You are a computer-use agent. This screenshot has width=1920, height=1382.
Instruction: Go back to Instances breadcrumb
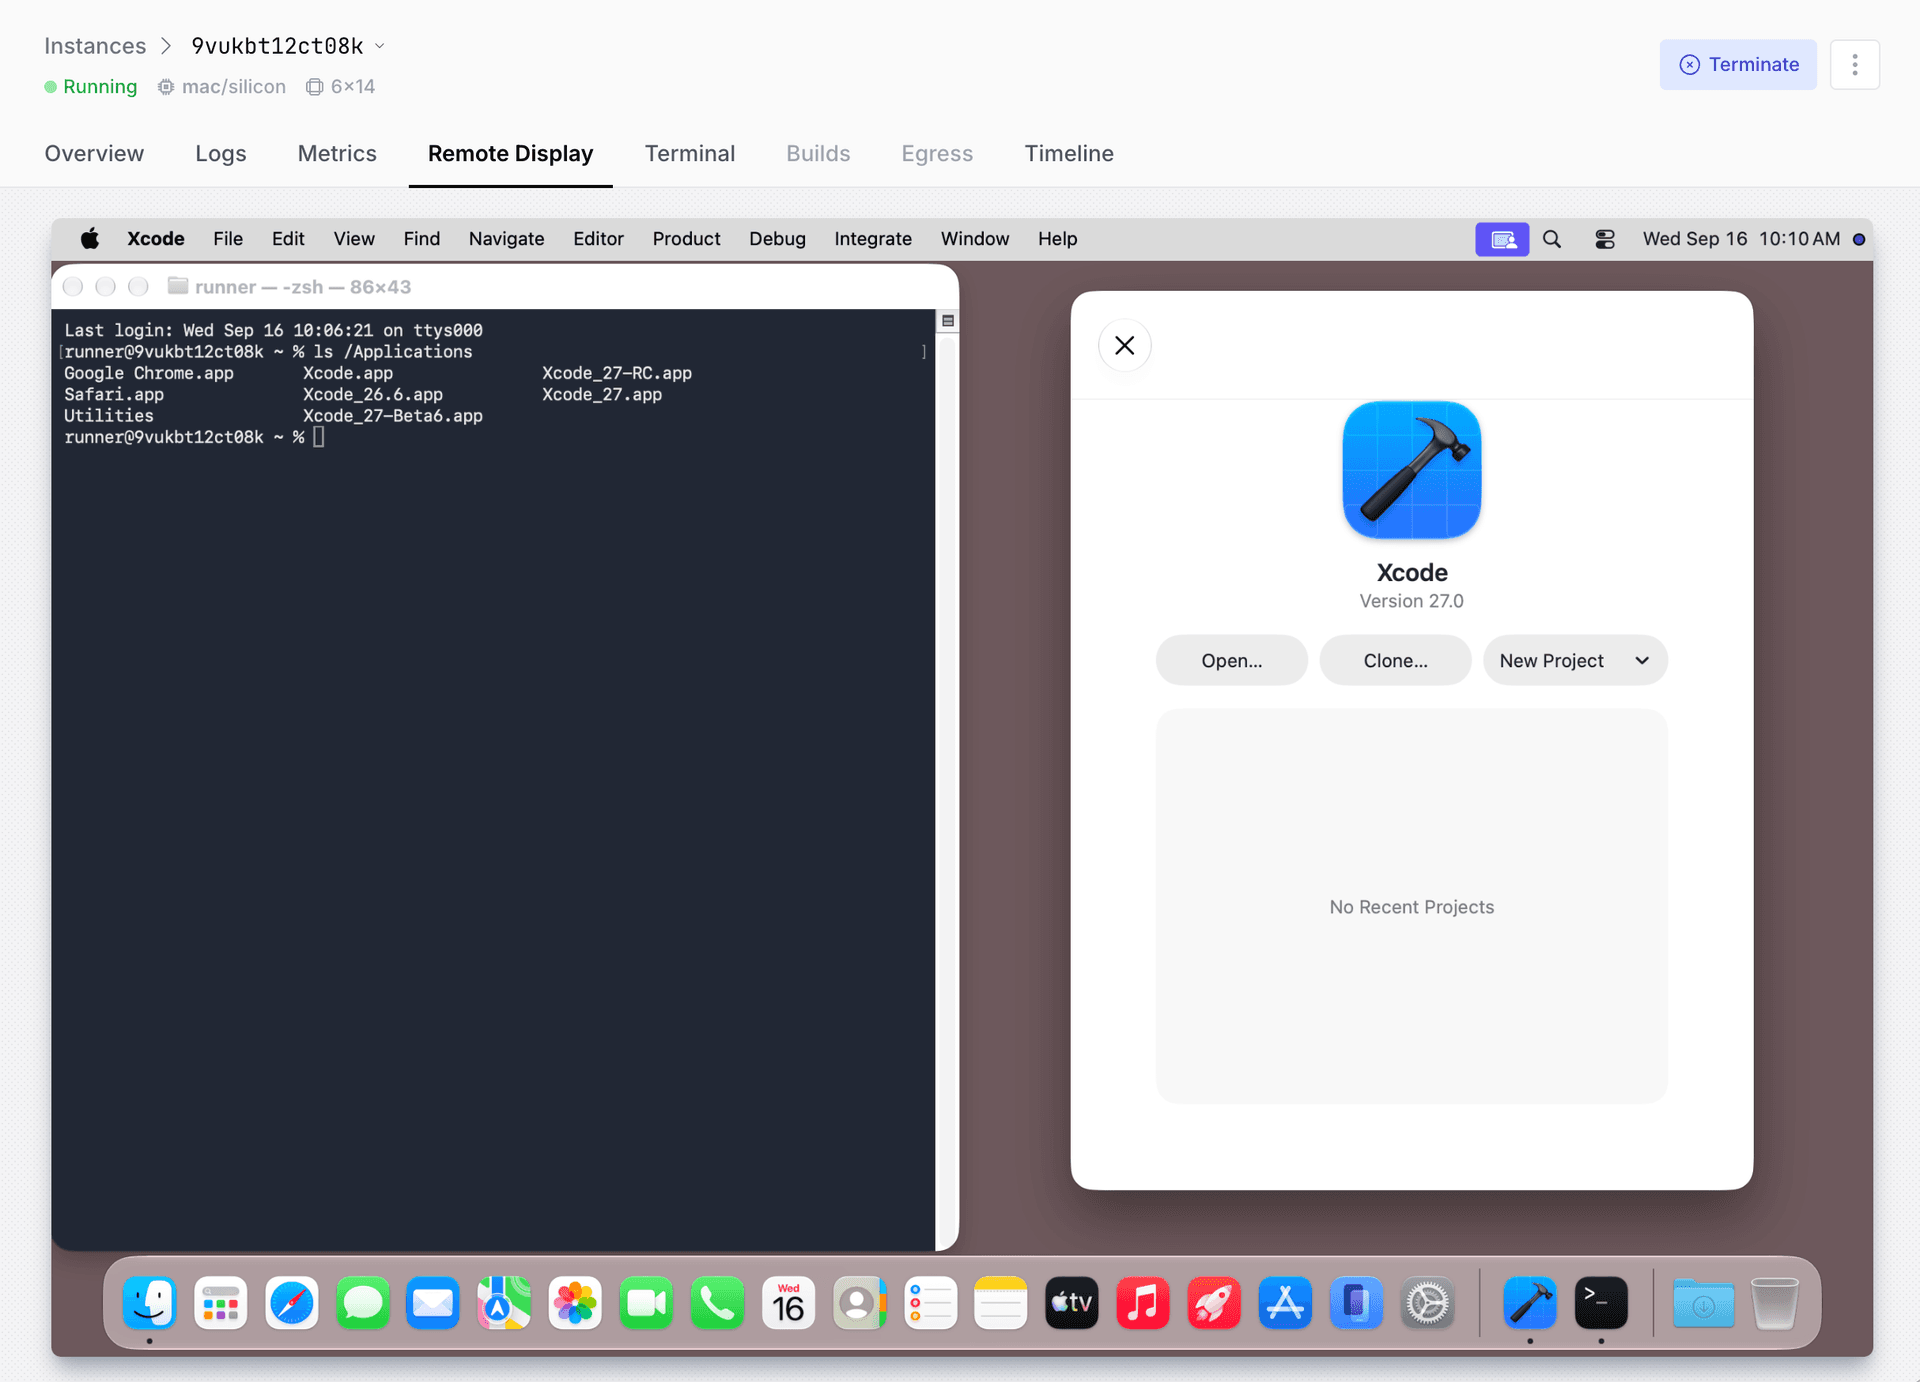95,46
